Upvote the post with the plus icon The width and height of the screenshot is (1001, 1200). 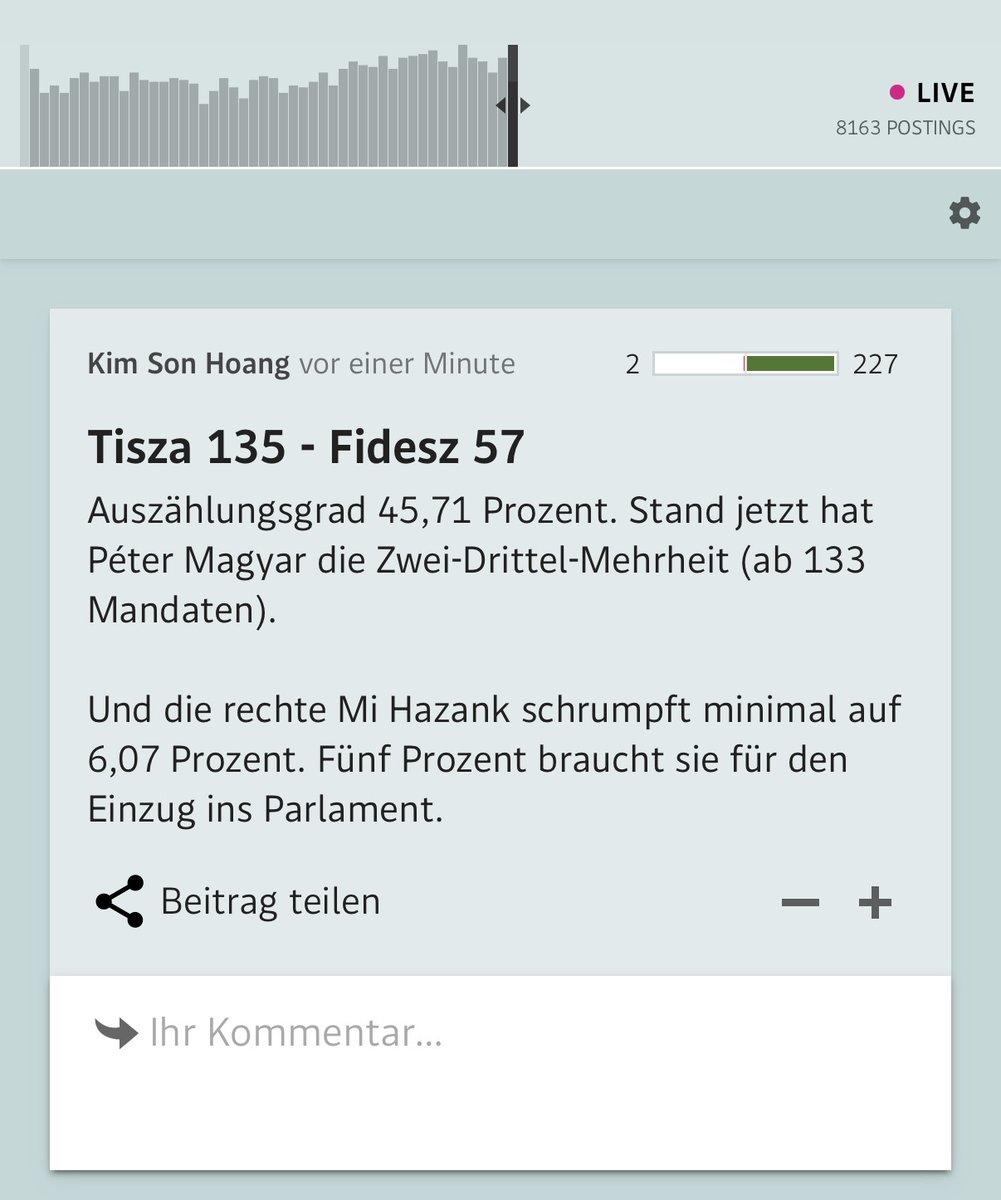coord(875,903)
